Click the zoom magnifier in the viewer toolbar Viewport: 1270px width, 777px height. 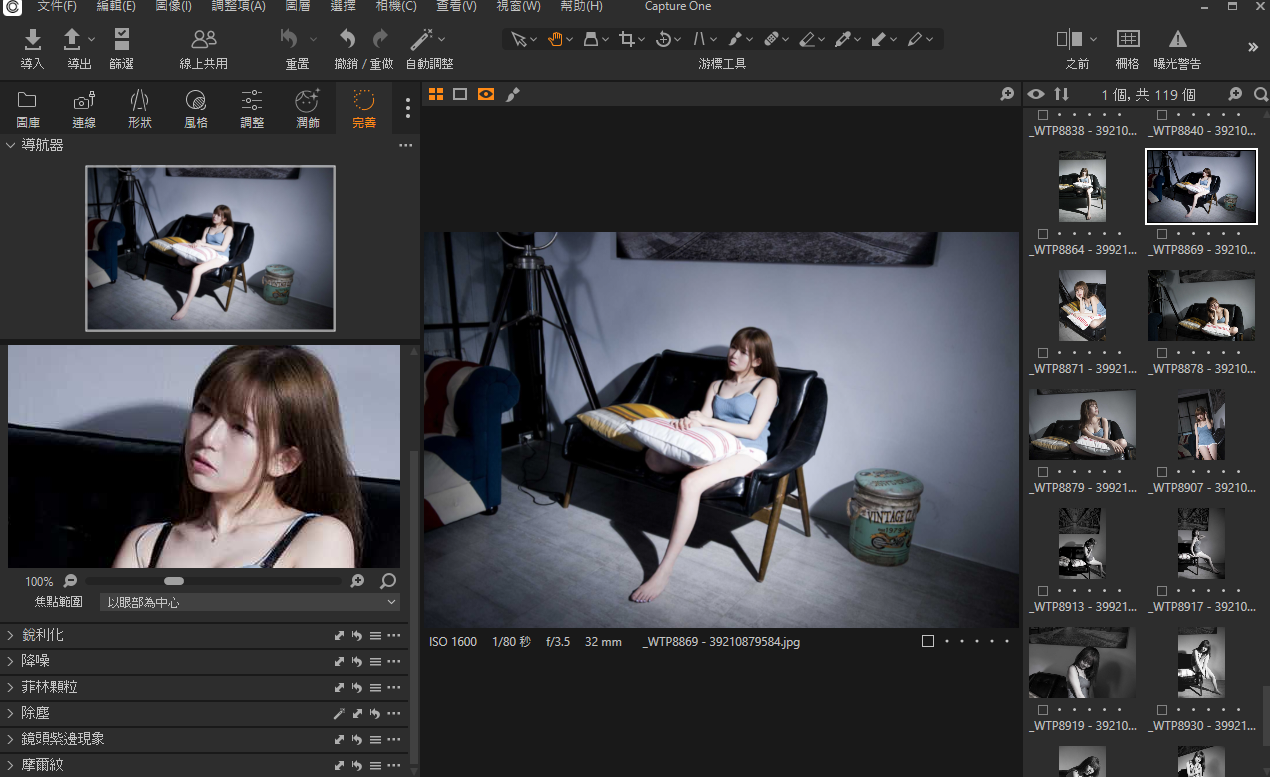tap(1007, 94)
